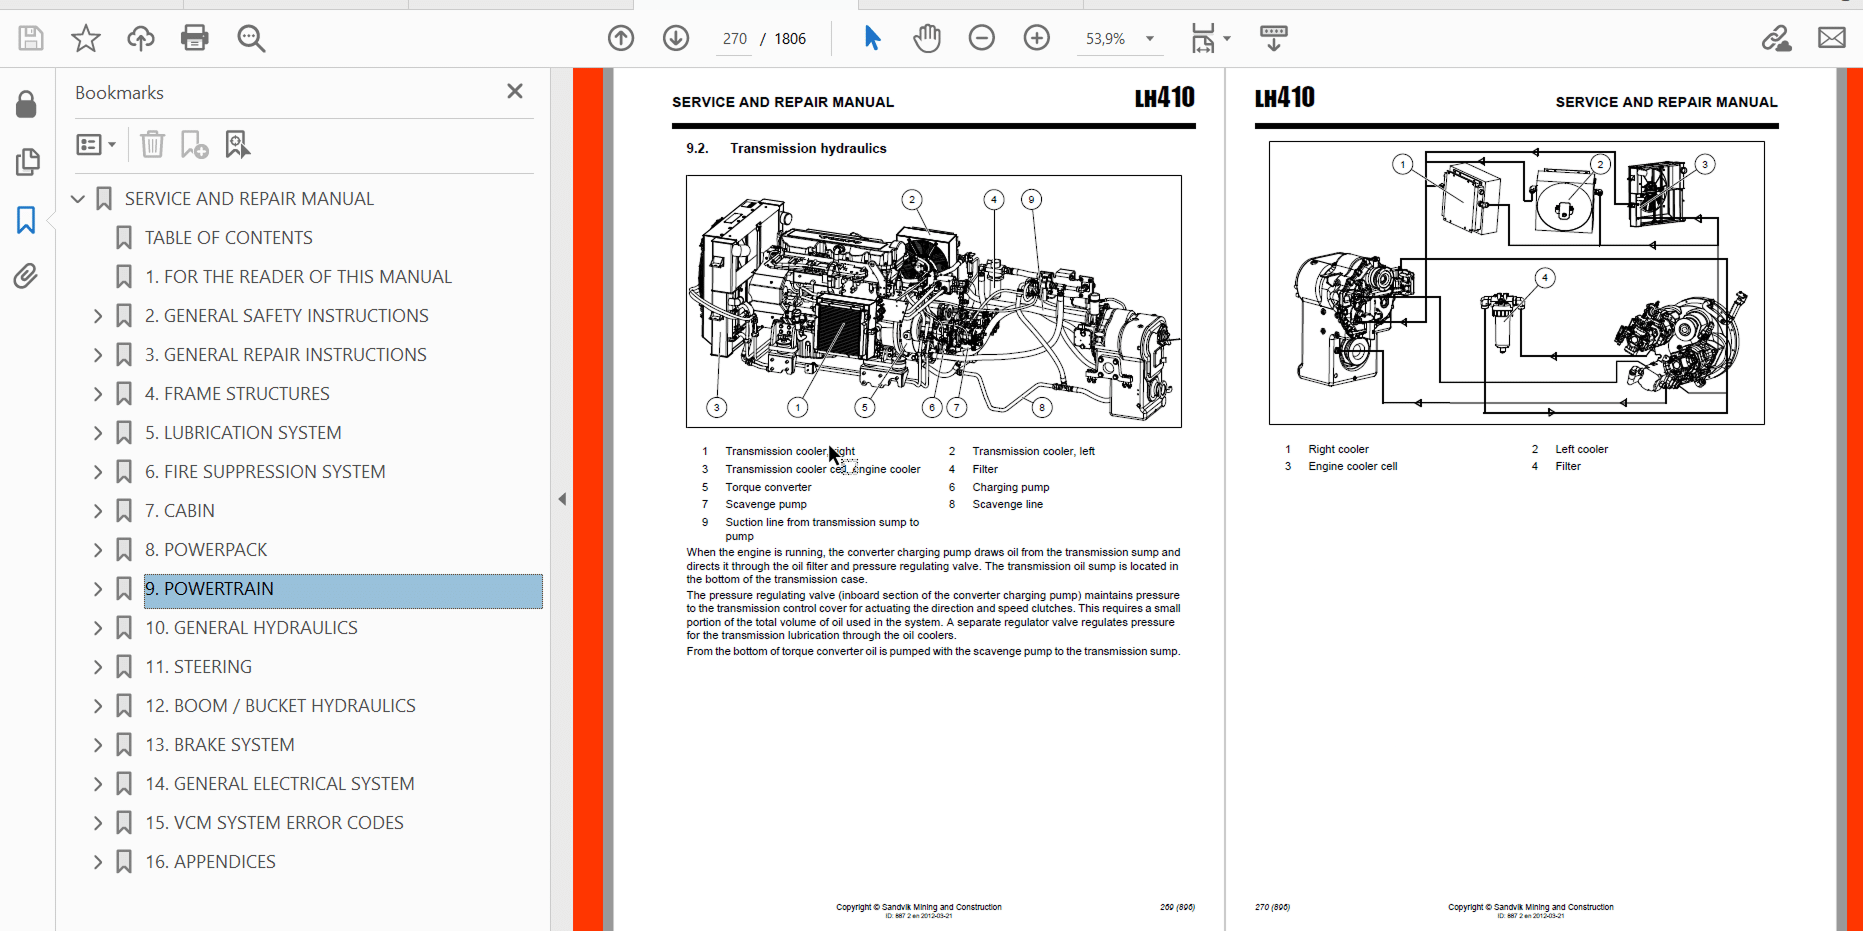Viewport: 1863px width, 931px height.
Task: Expand 2. GENERAL SAFETY INSTRUCTIONS bookmark
Action: (x=98, y=316)
